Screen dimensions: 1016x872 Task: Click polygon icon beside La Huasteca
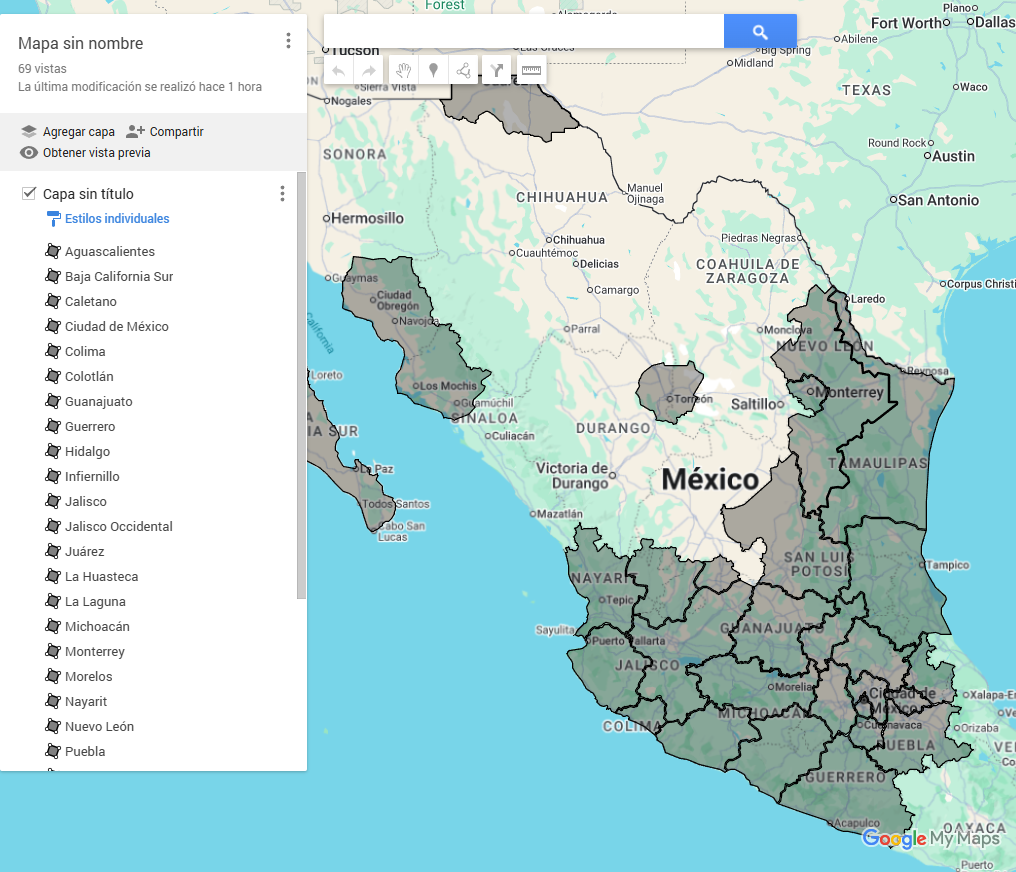pos(53,576)
